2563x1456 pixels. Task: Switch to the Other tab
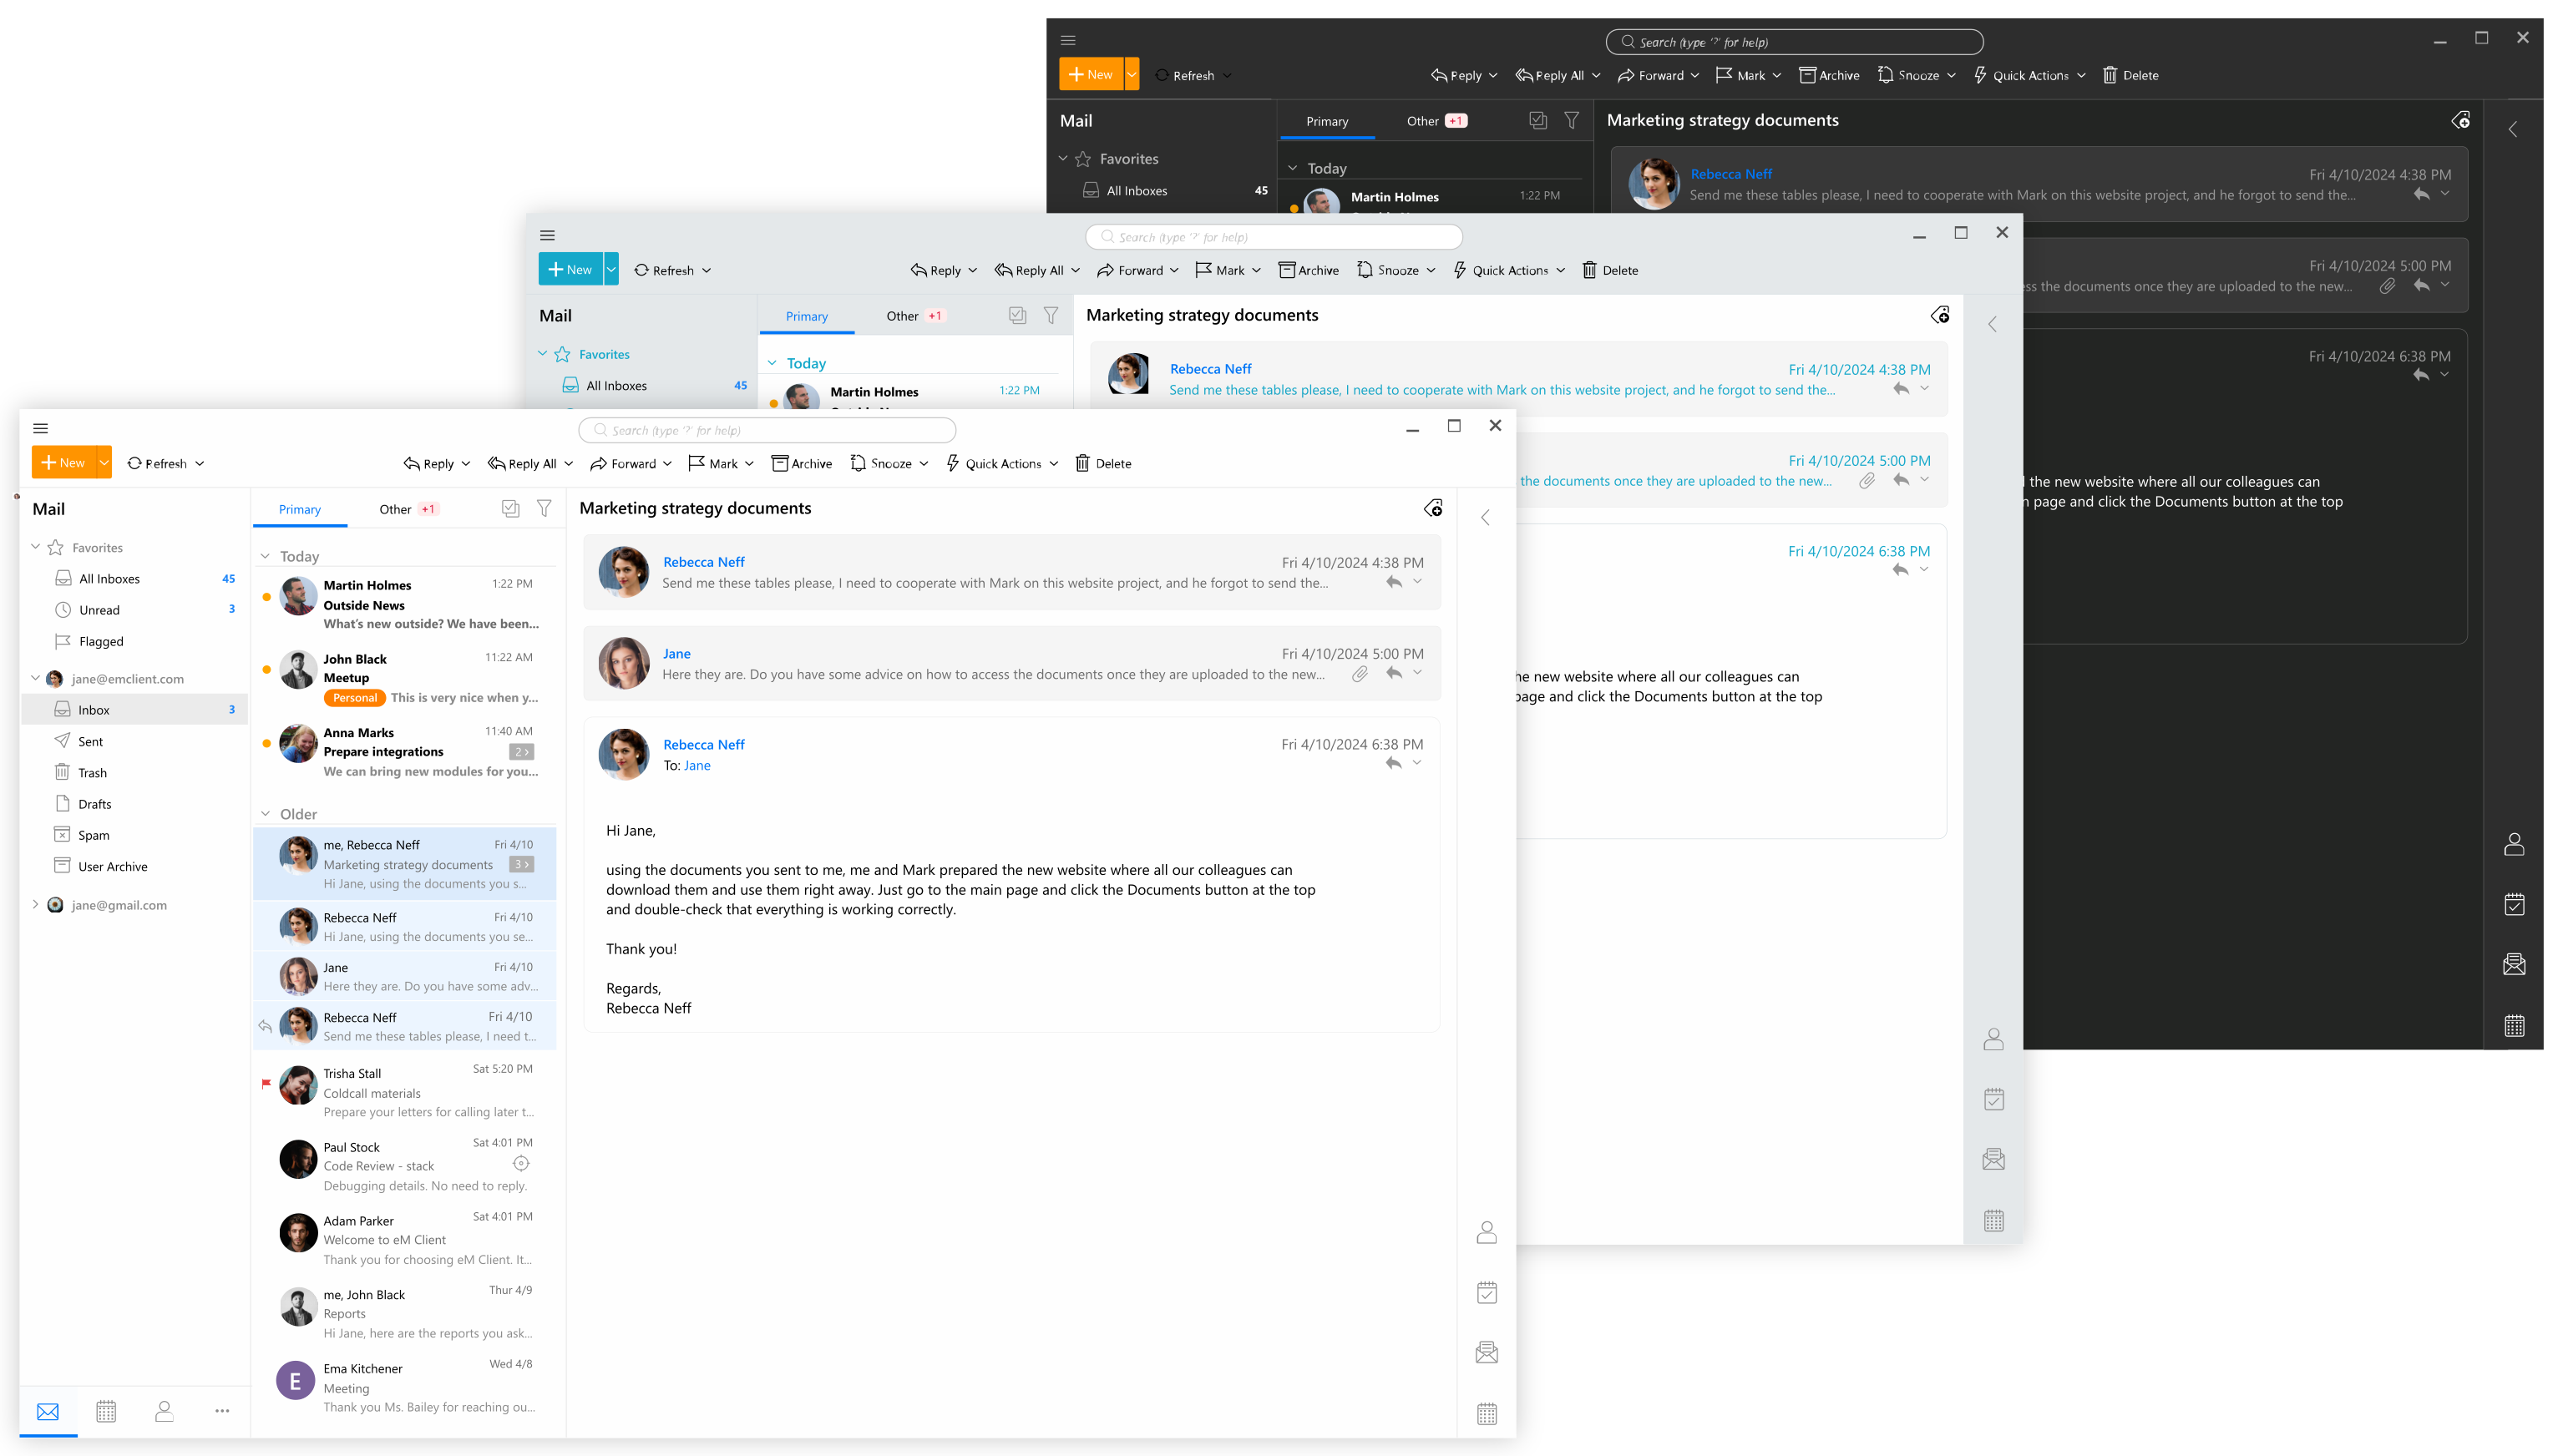coord(395,508)
